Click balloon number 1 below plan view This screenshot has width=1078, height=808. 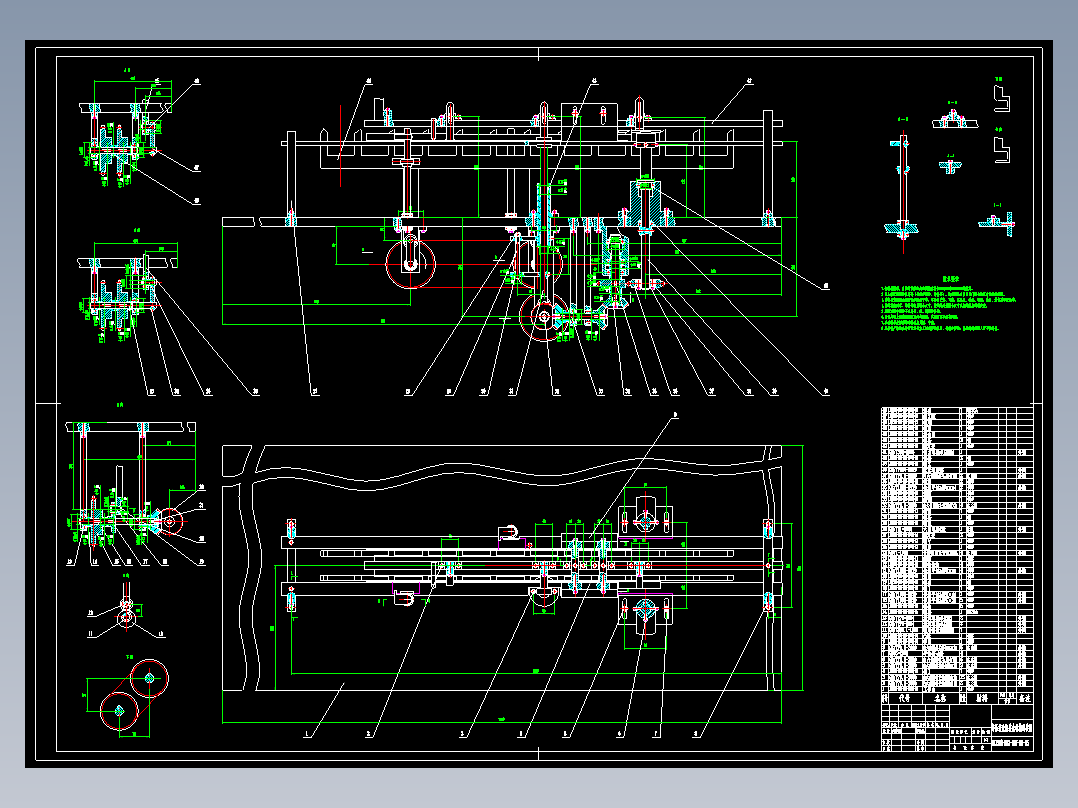[307, 734]
